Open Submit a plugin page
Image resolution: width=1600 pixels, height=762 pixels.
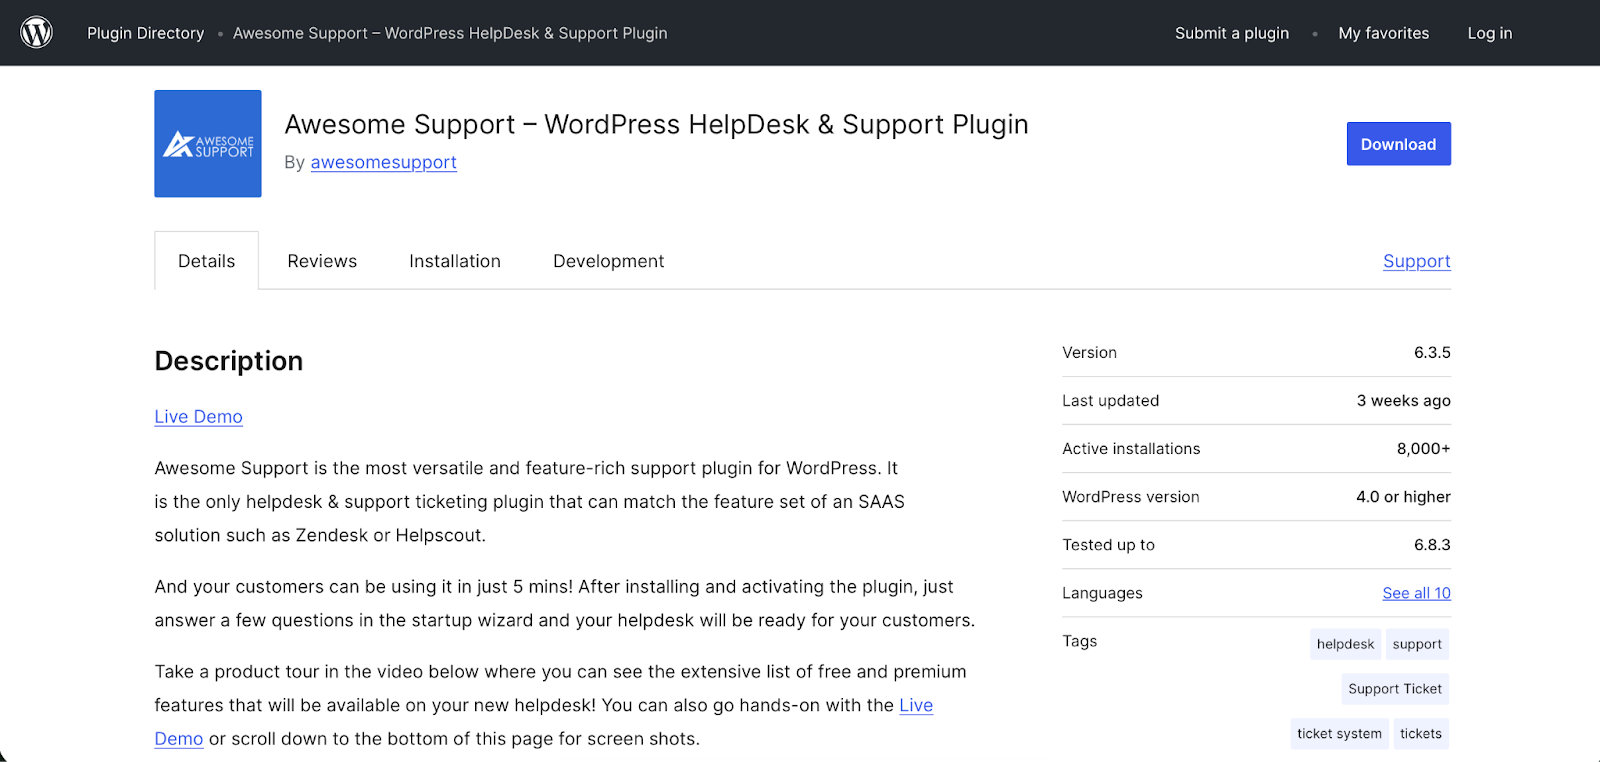point(1232,33)
